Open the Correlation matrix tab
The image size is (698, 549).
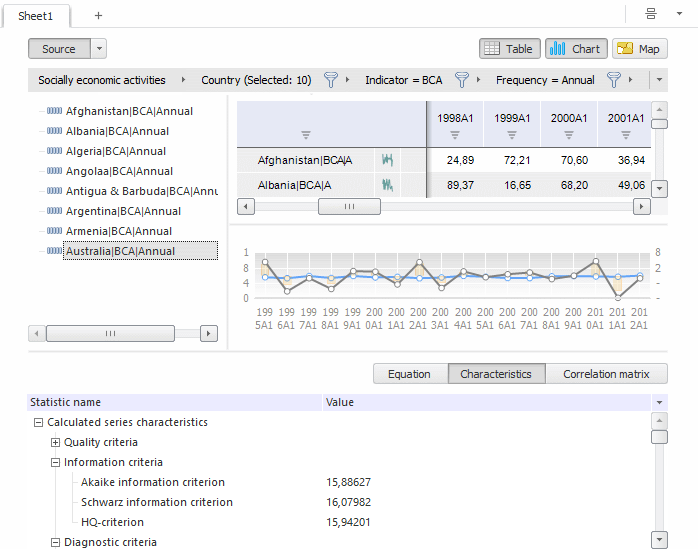point(607,374)
